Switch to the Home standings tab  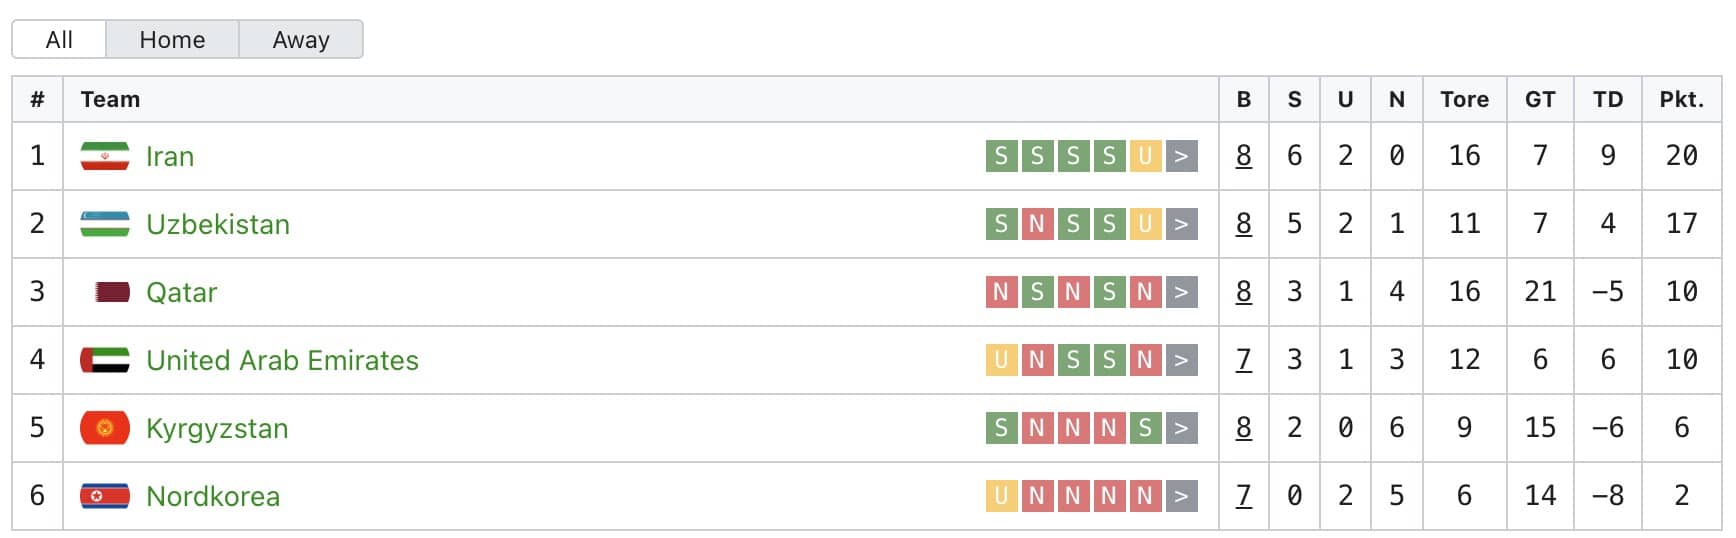[172, 40]
